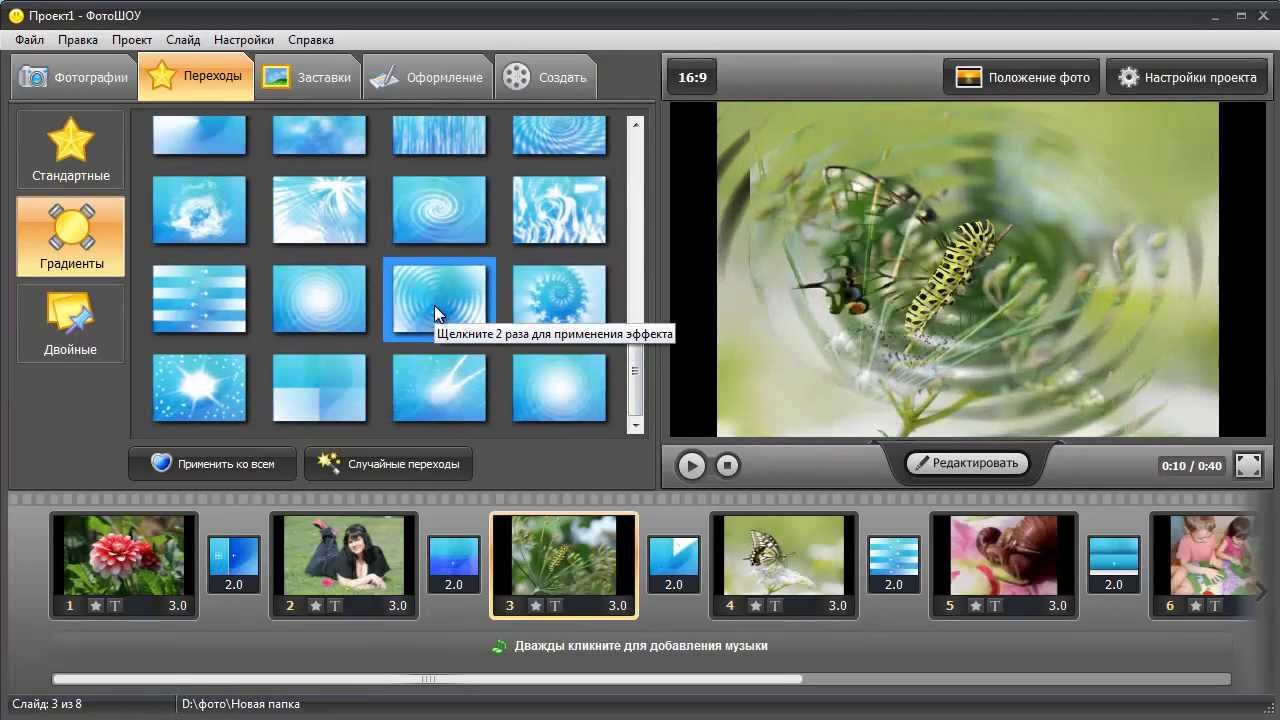Viewport: 1280px width, 720px height.
Task: Open the Справка menu
Action: point(311,40)
